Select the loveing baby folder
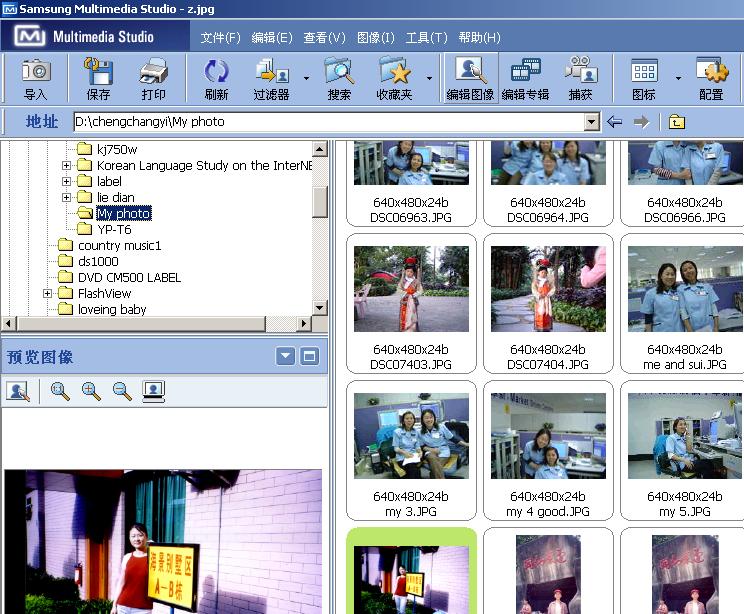The height and width of the screenshot is (614, 744). point(112,309)
